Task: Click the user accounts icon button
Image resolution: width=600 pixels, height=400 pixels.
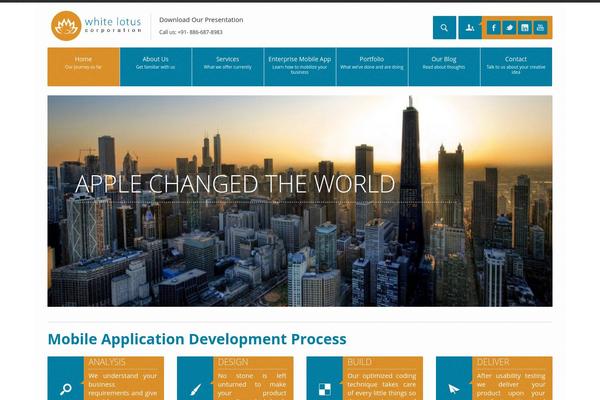Action: click(x=470, y=28)
